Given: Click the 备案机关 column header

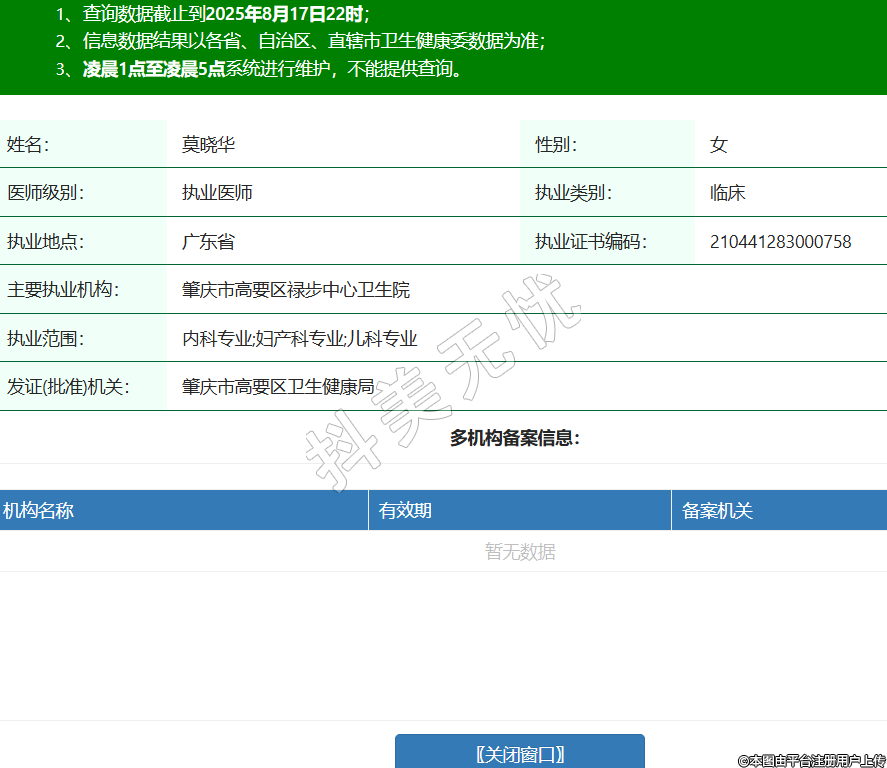Looking at the screenshot, I should pyautogui.click(x=717, y=511).
